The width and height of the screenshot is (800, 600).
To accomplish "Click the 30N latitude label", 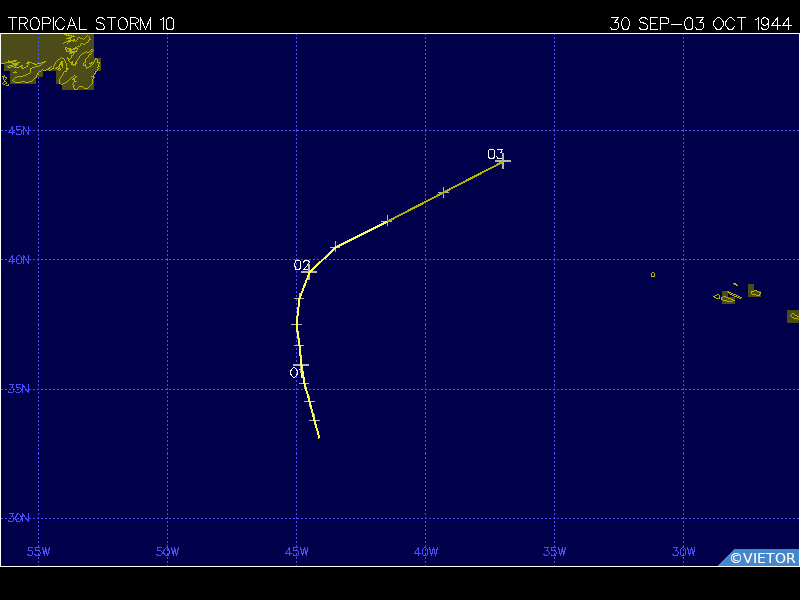I will (18, 518).
